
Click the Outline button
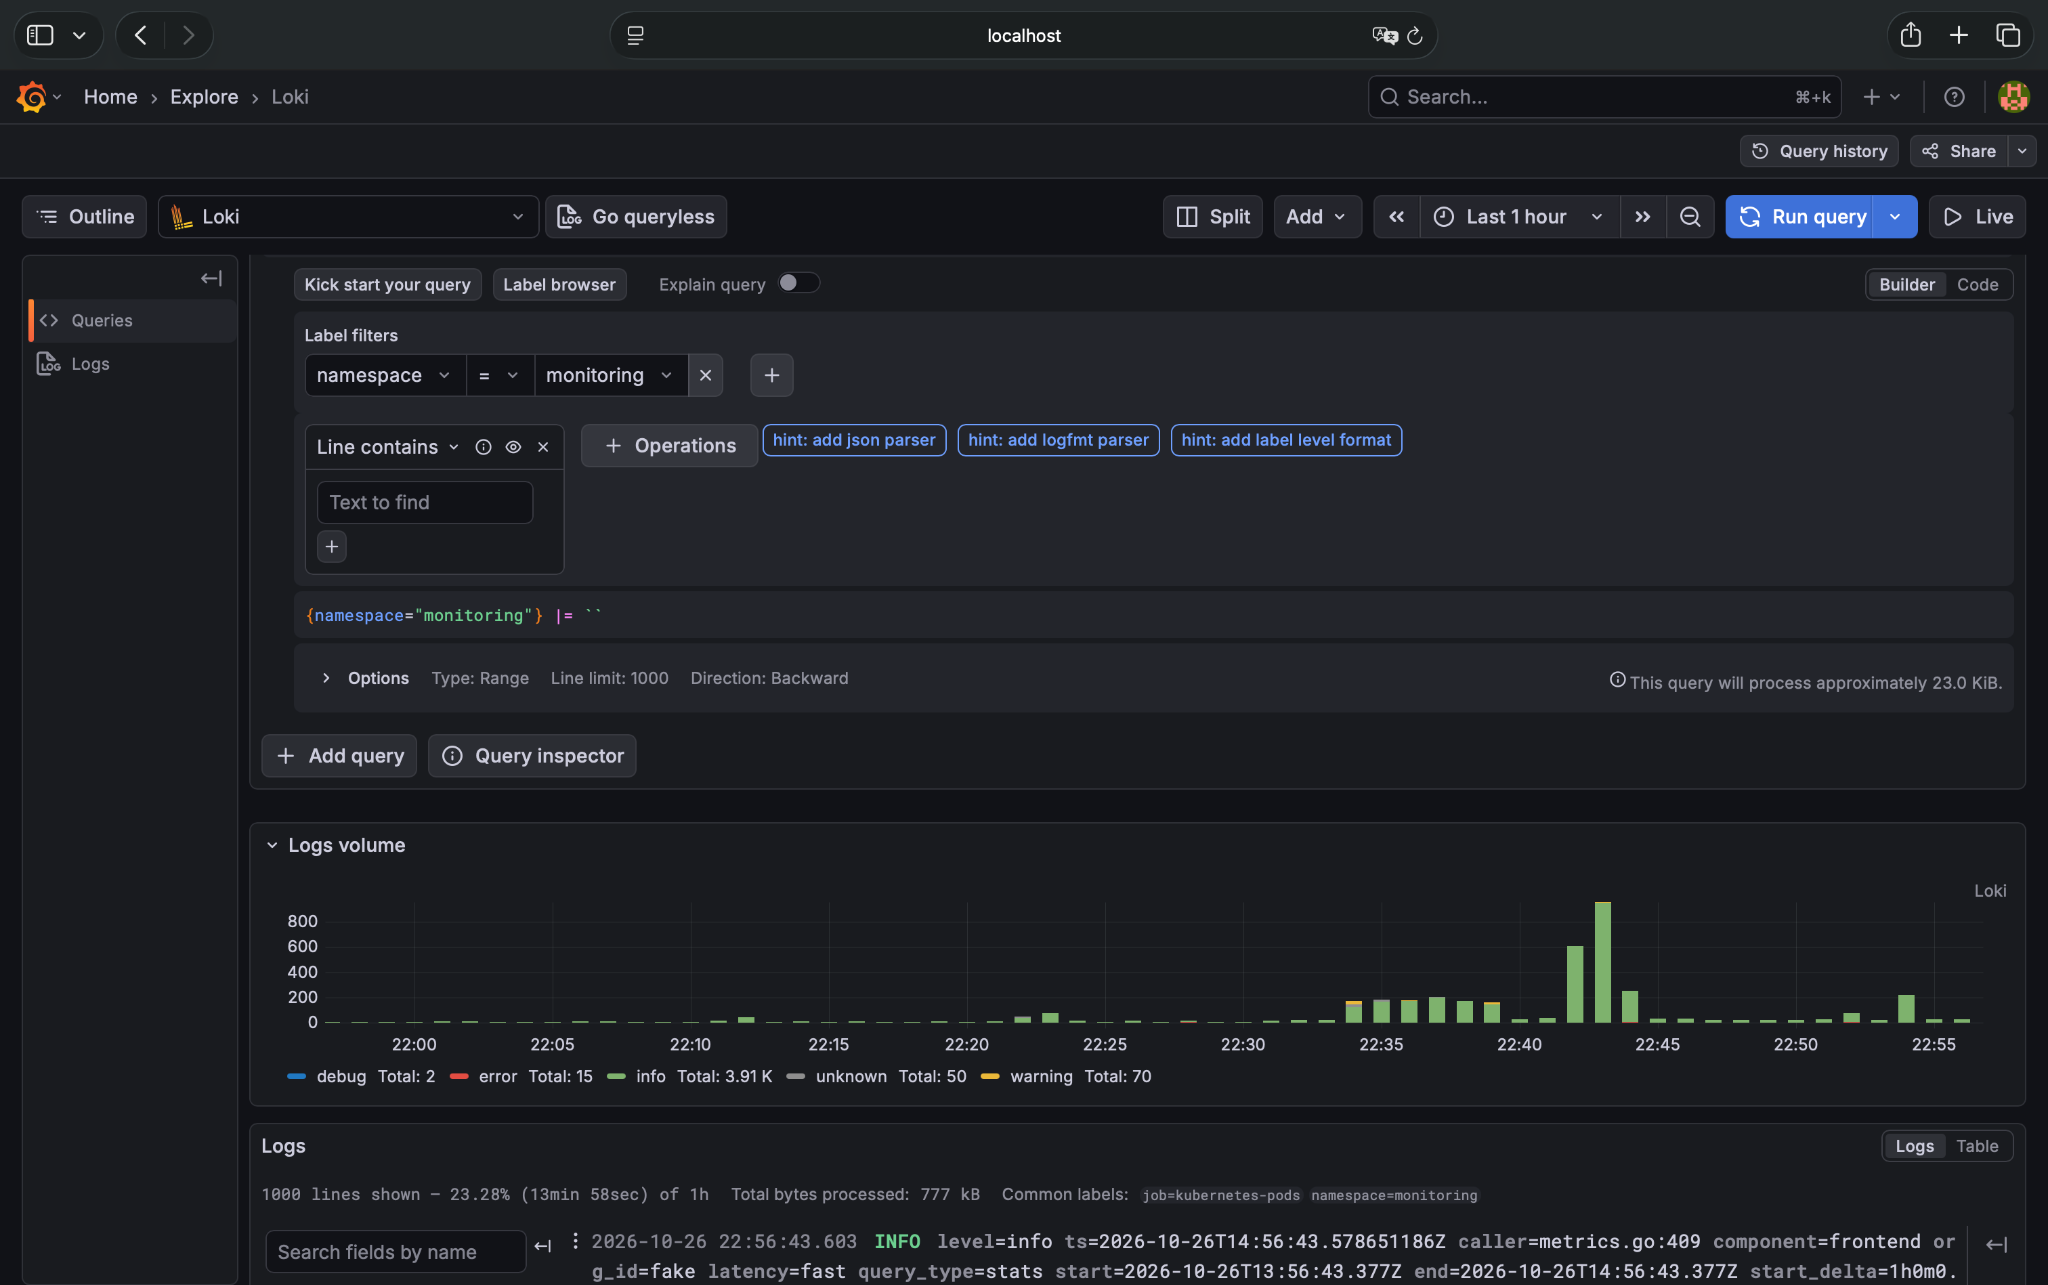(x=85, y=217)
